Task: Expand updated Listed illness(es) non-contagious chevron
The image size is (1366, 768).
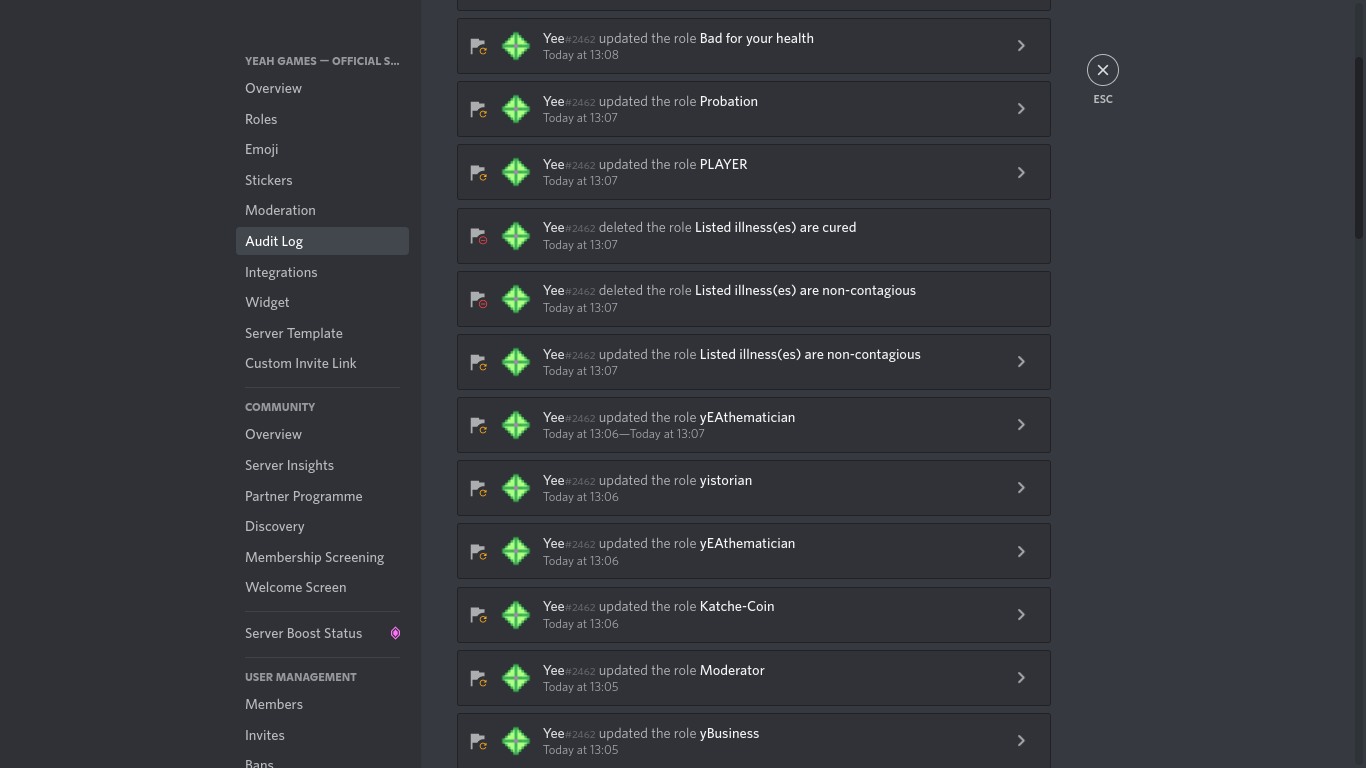Action: (1021, 362)
